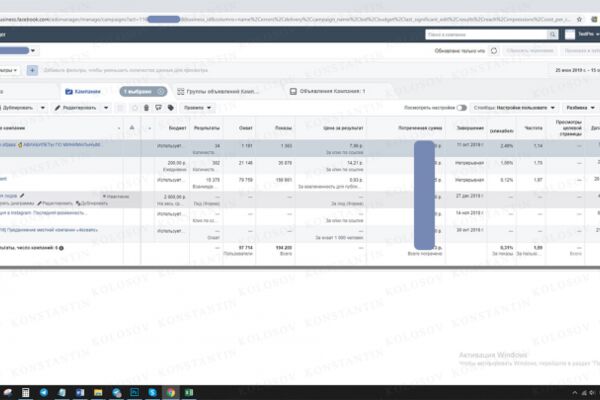
Task: Sort by the Охват column header
Action: (246, 128)
